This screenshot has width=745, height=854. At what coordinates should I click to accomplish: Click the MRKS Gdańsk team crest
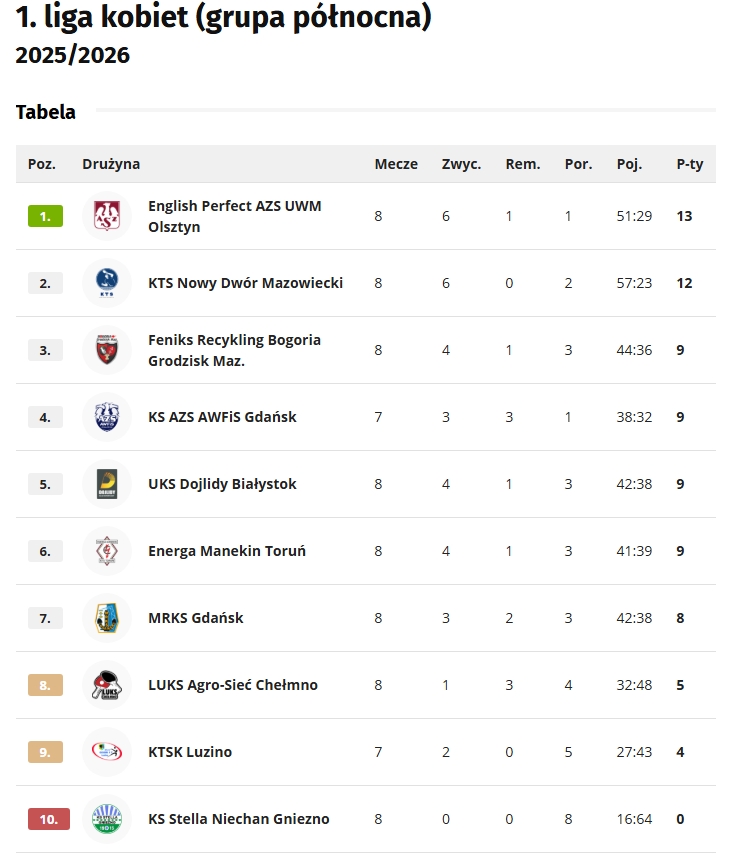click(107, 618)
